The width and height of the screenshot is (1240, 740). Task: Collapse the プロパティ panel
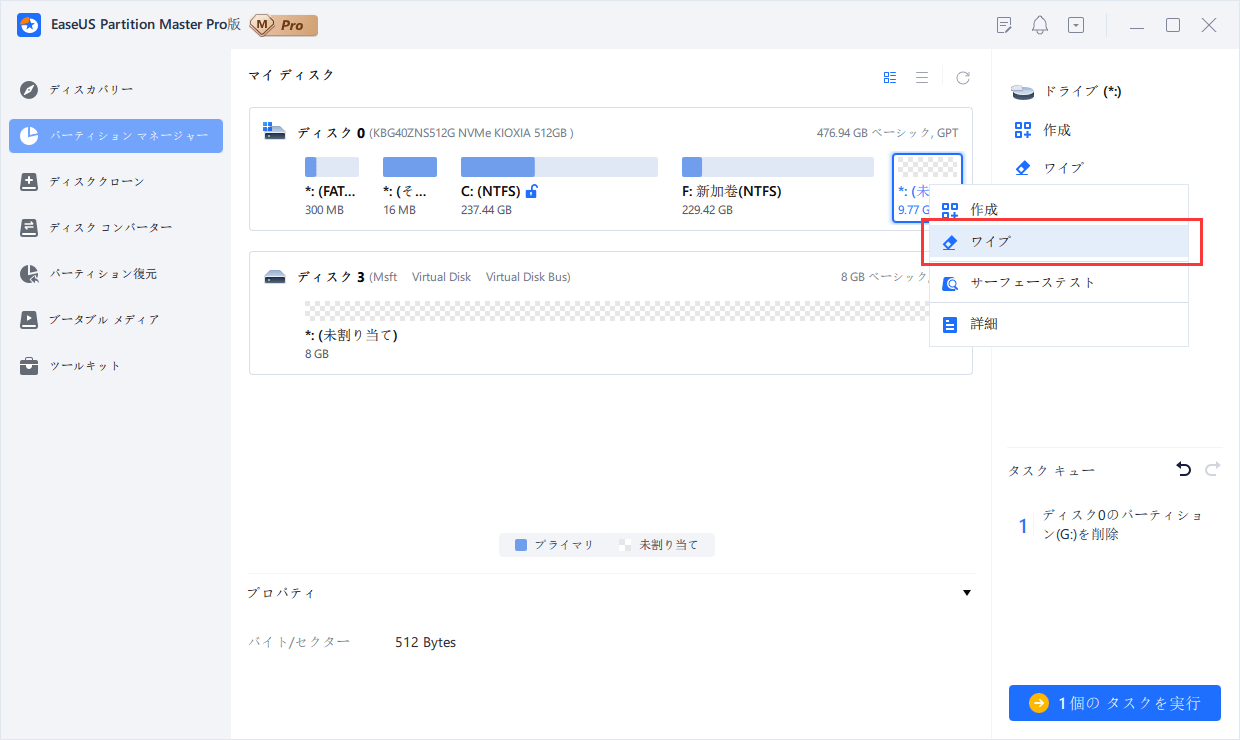(x=966, y=593)
